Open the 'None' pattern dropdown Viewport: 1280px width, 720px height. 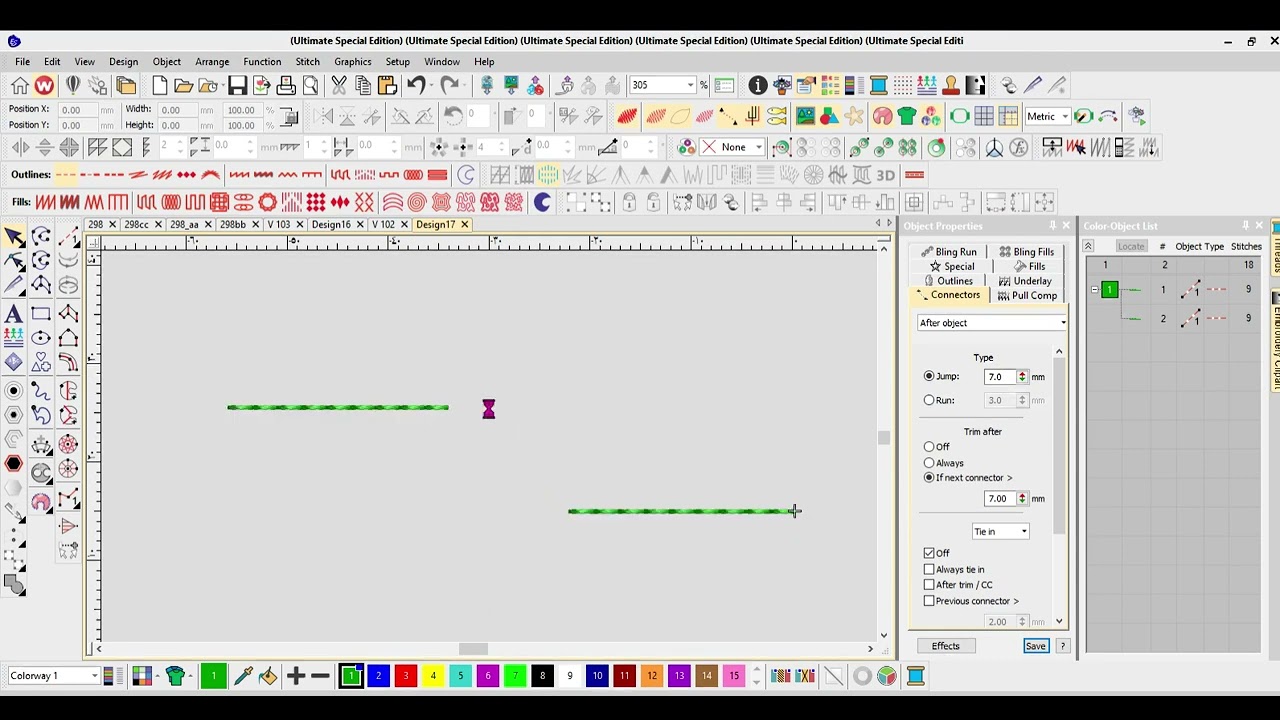[x=758, y=148]
